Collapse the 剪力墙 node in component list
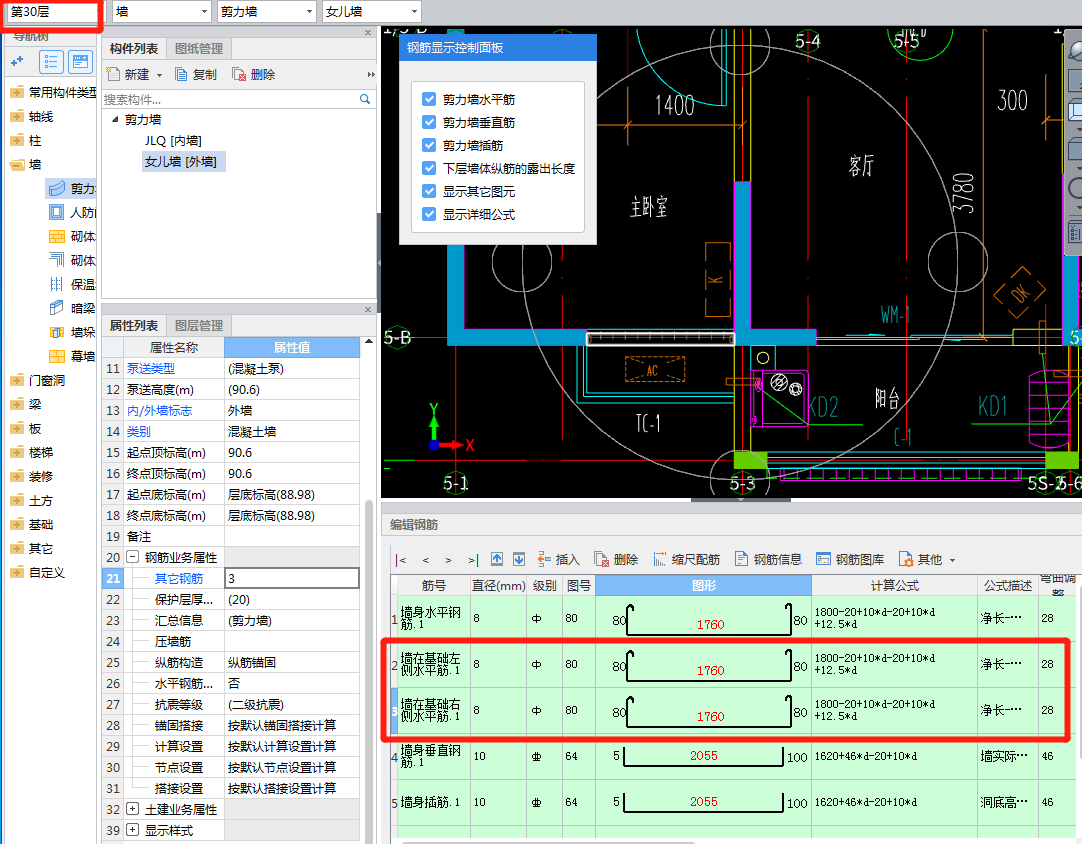This screenshot has height=844, width=1082. 115,119
